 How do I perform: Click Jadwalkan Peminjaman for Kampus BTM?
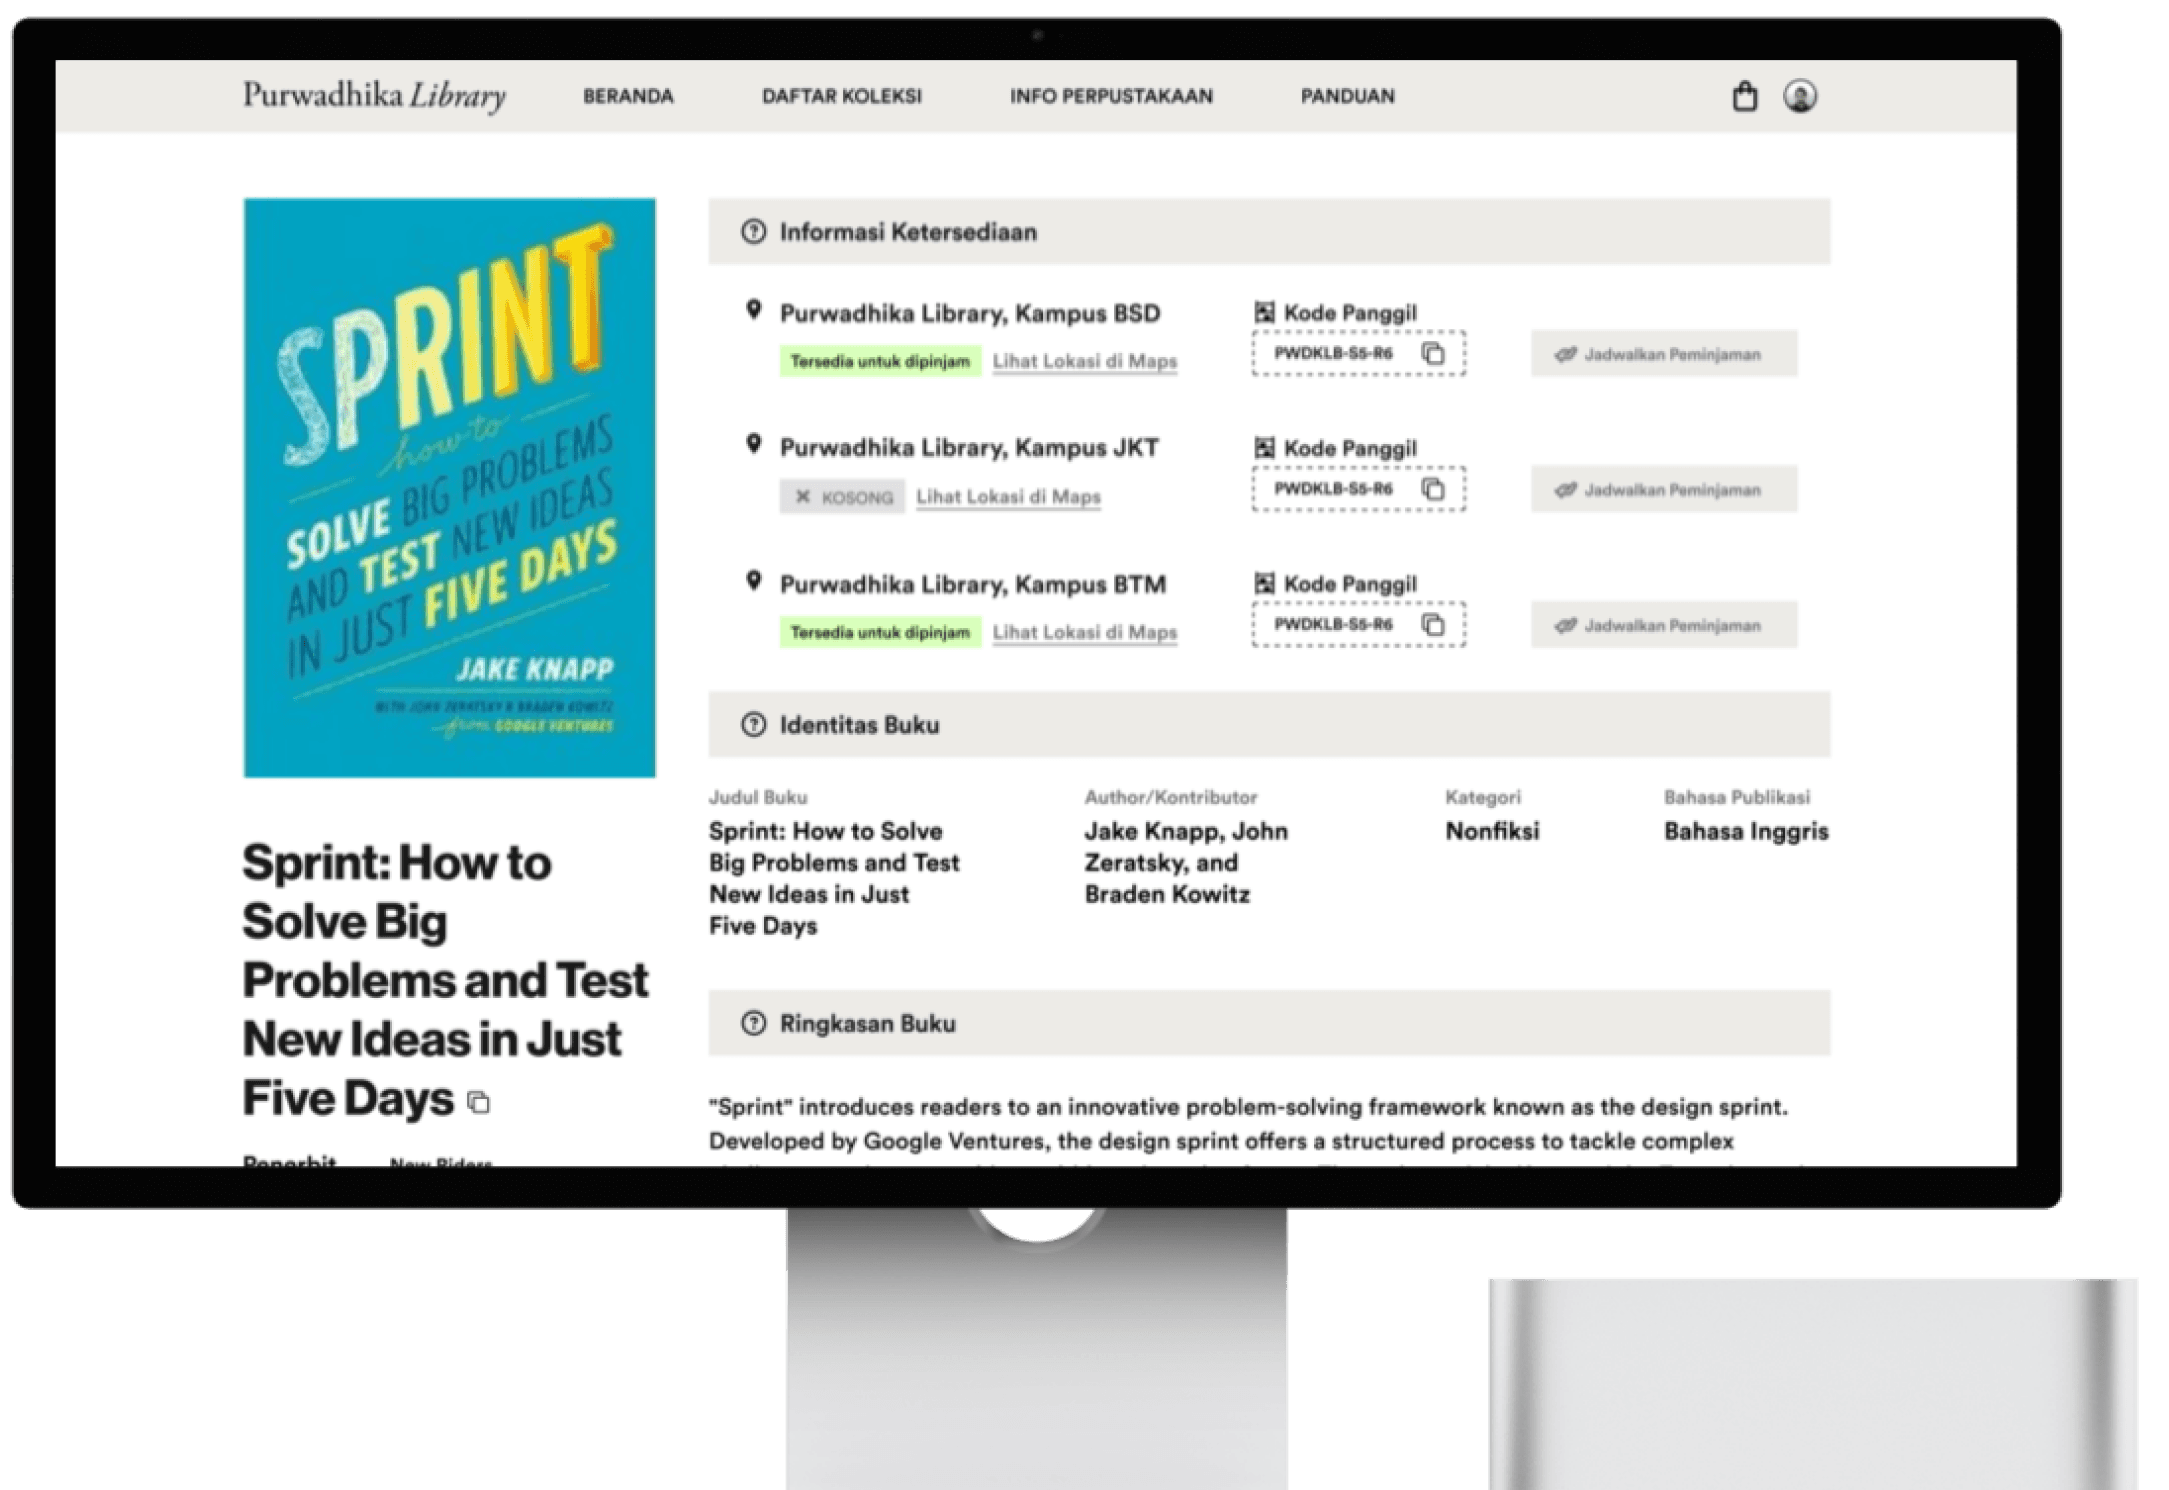(1664, 625)
